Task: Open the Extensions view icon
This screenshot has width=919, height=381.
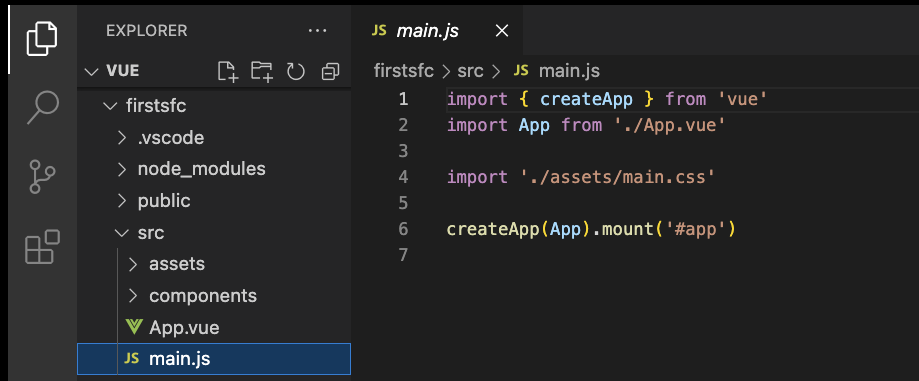Action: [x=42, y=246]
